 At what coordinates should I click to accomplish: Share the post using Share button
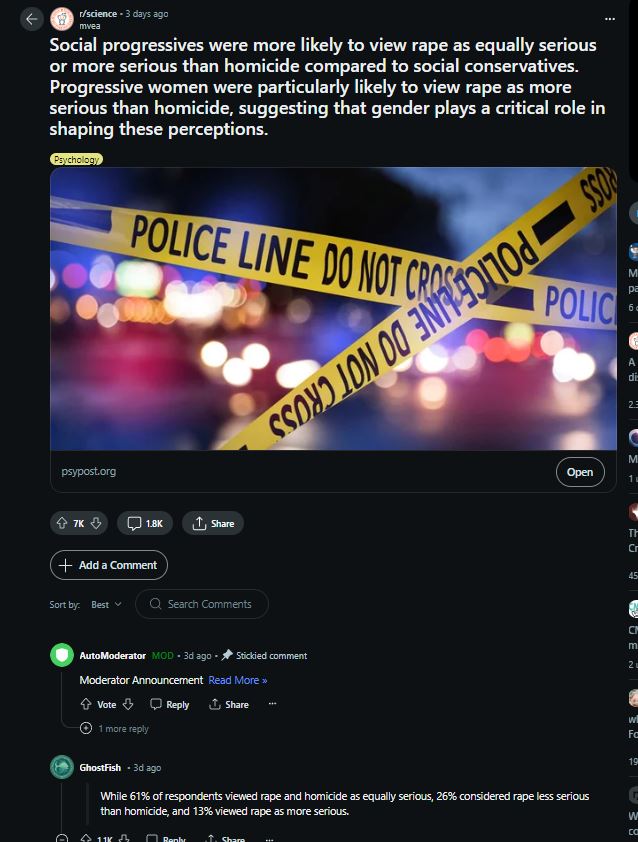coord(213,523)
